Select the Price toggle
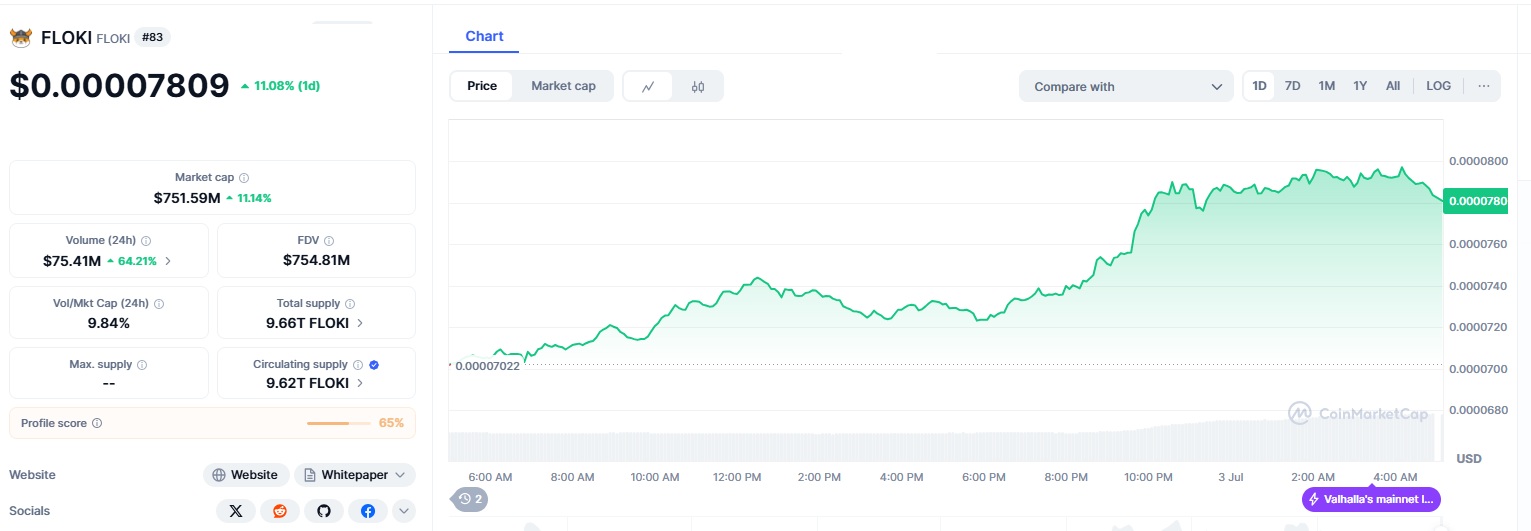1531x531 pixels. click(x=482, y=86)
